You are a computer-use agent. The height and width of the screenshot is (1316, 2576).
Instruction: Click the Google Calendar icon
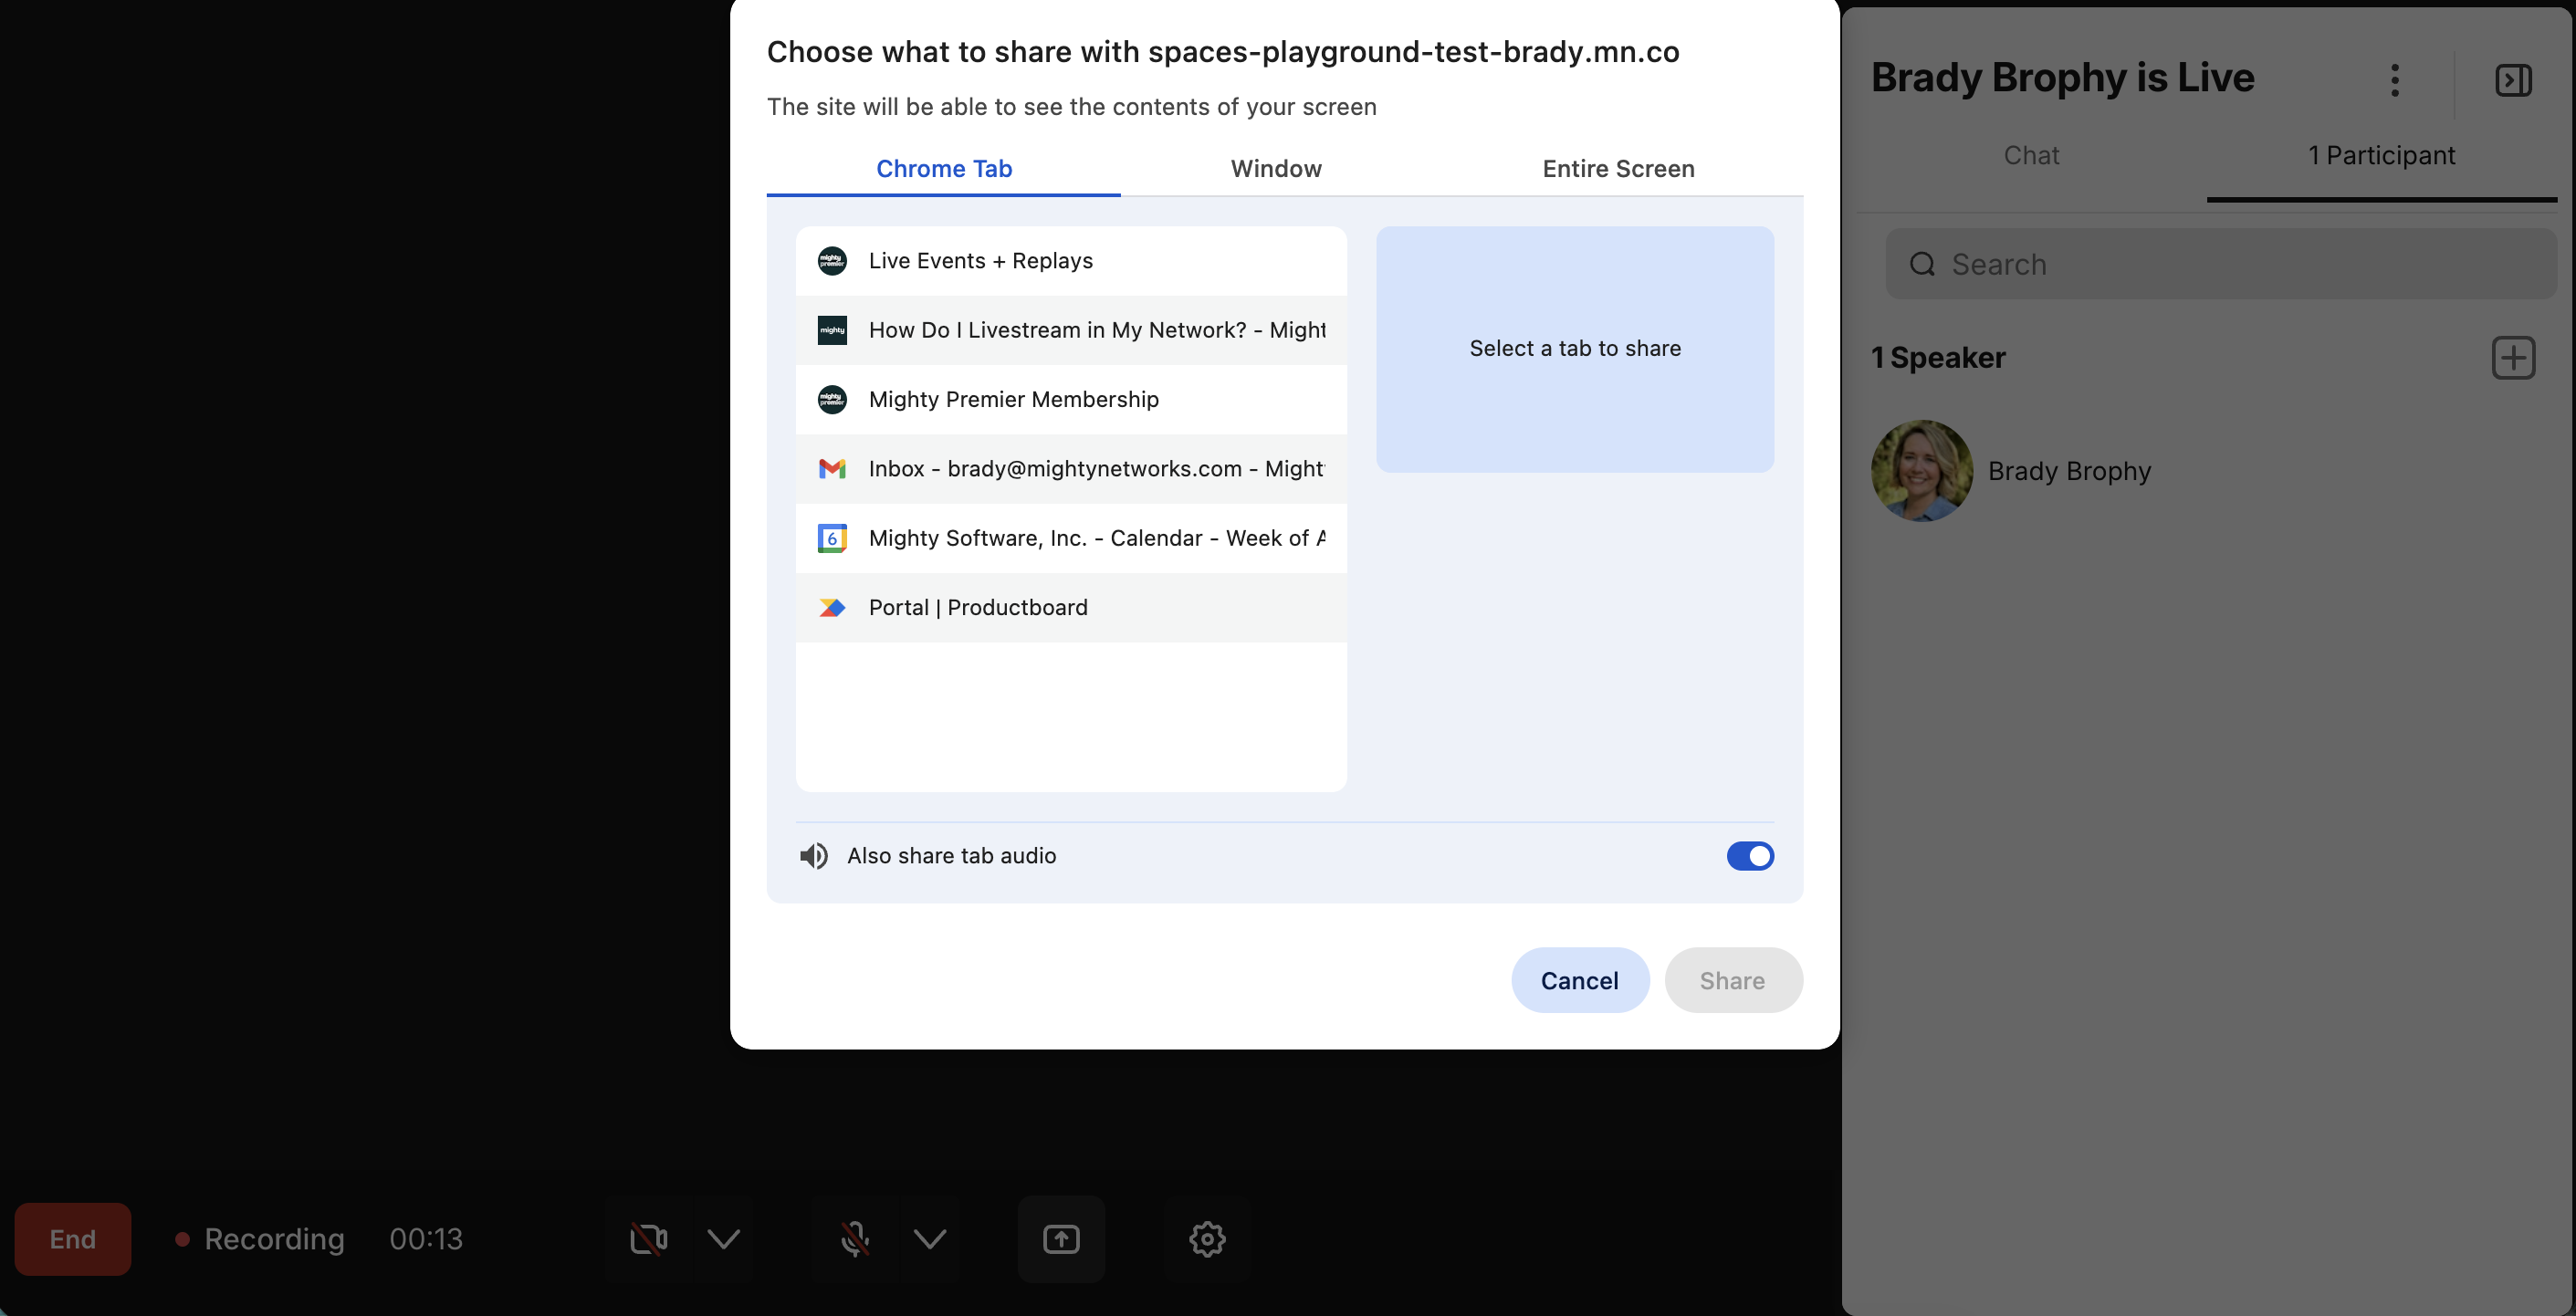point(832,538)
